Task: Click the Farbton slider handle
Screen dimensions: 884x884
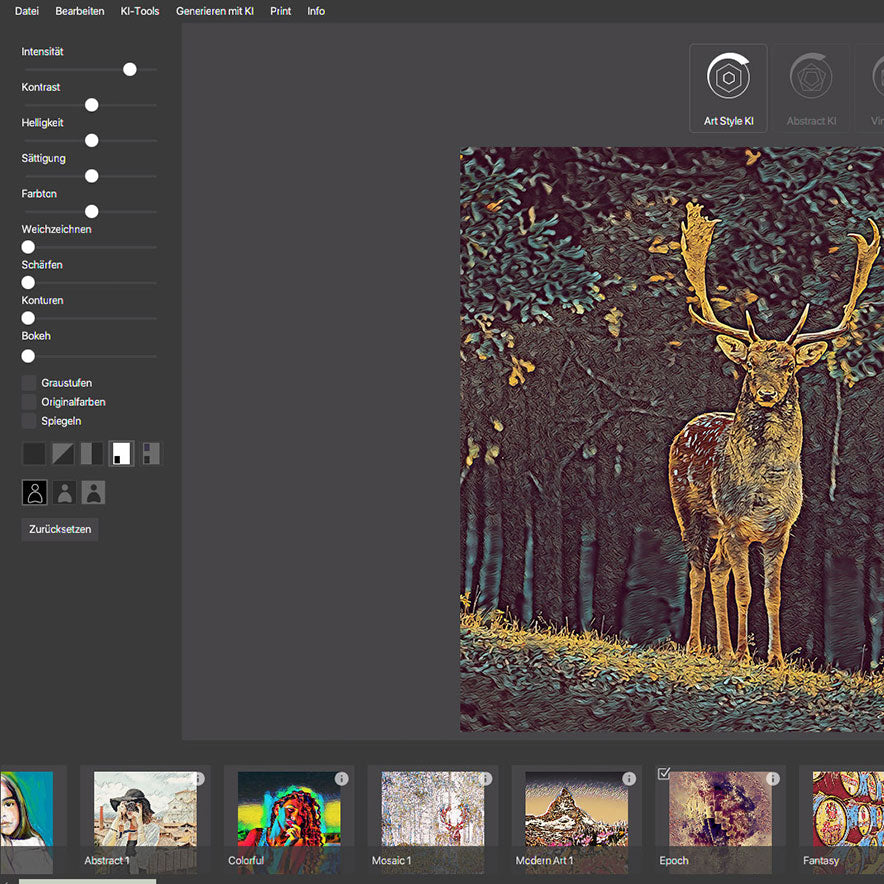Action: pyautogui.click(x=91, y=211)
